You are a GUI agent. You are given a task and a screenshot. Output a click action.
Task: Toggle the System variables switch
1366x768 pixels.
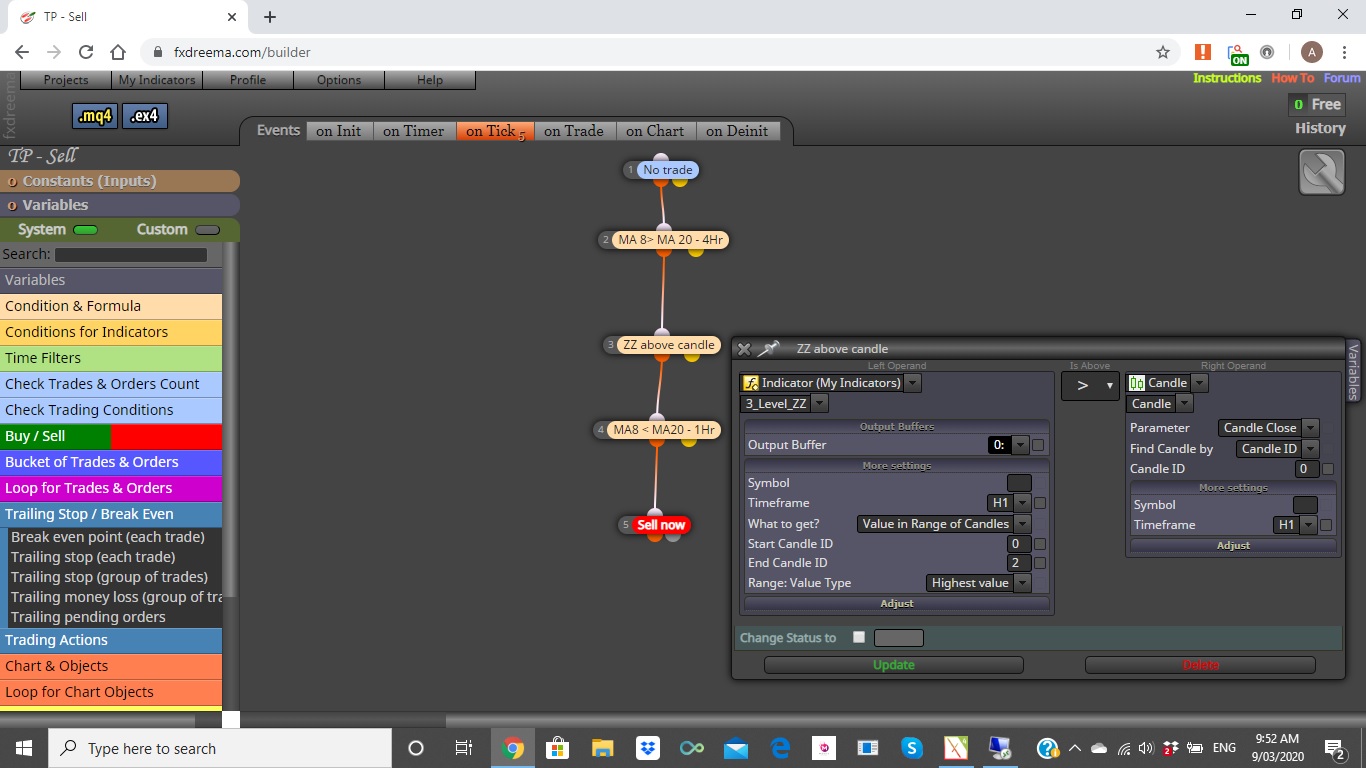[85, 230]
